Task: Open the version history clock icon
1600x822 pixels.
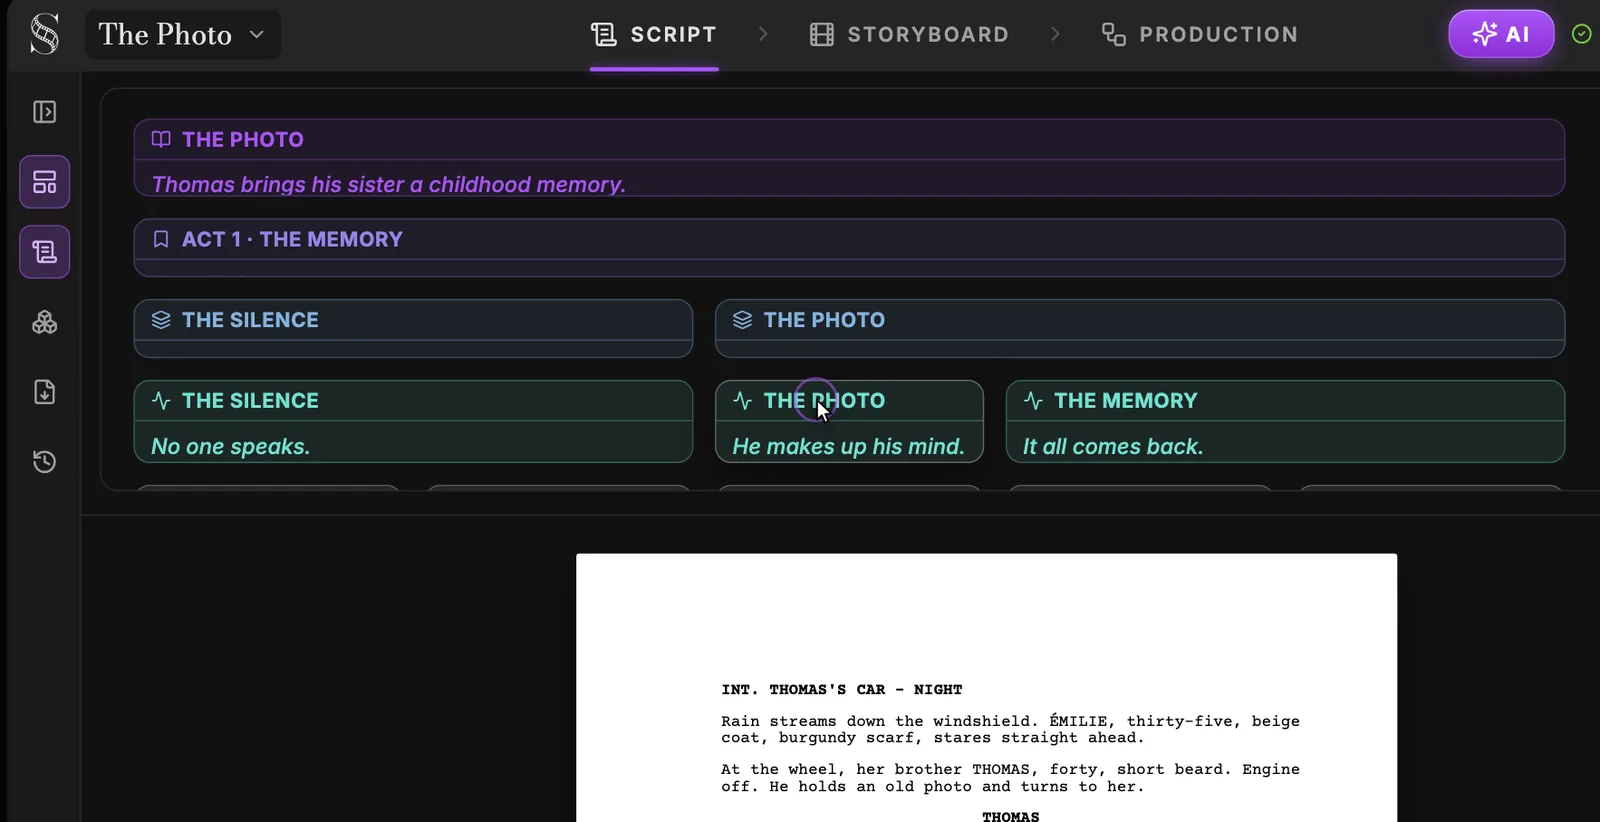Action: pos(44,462)
